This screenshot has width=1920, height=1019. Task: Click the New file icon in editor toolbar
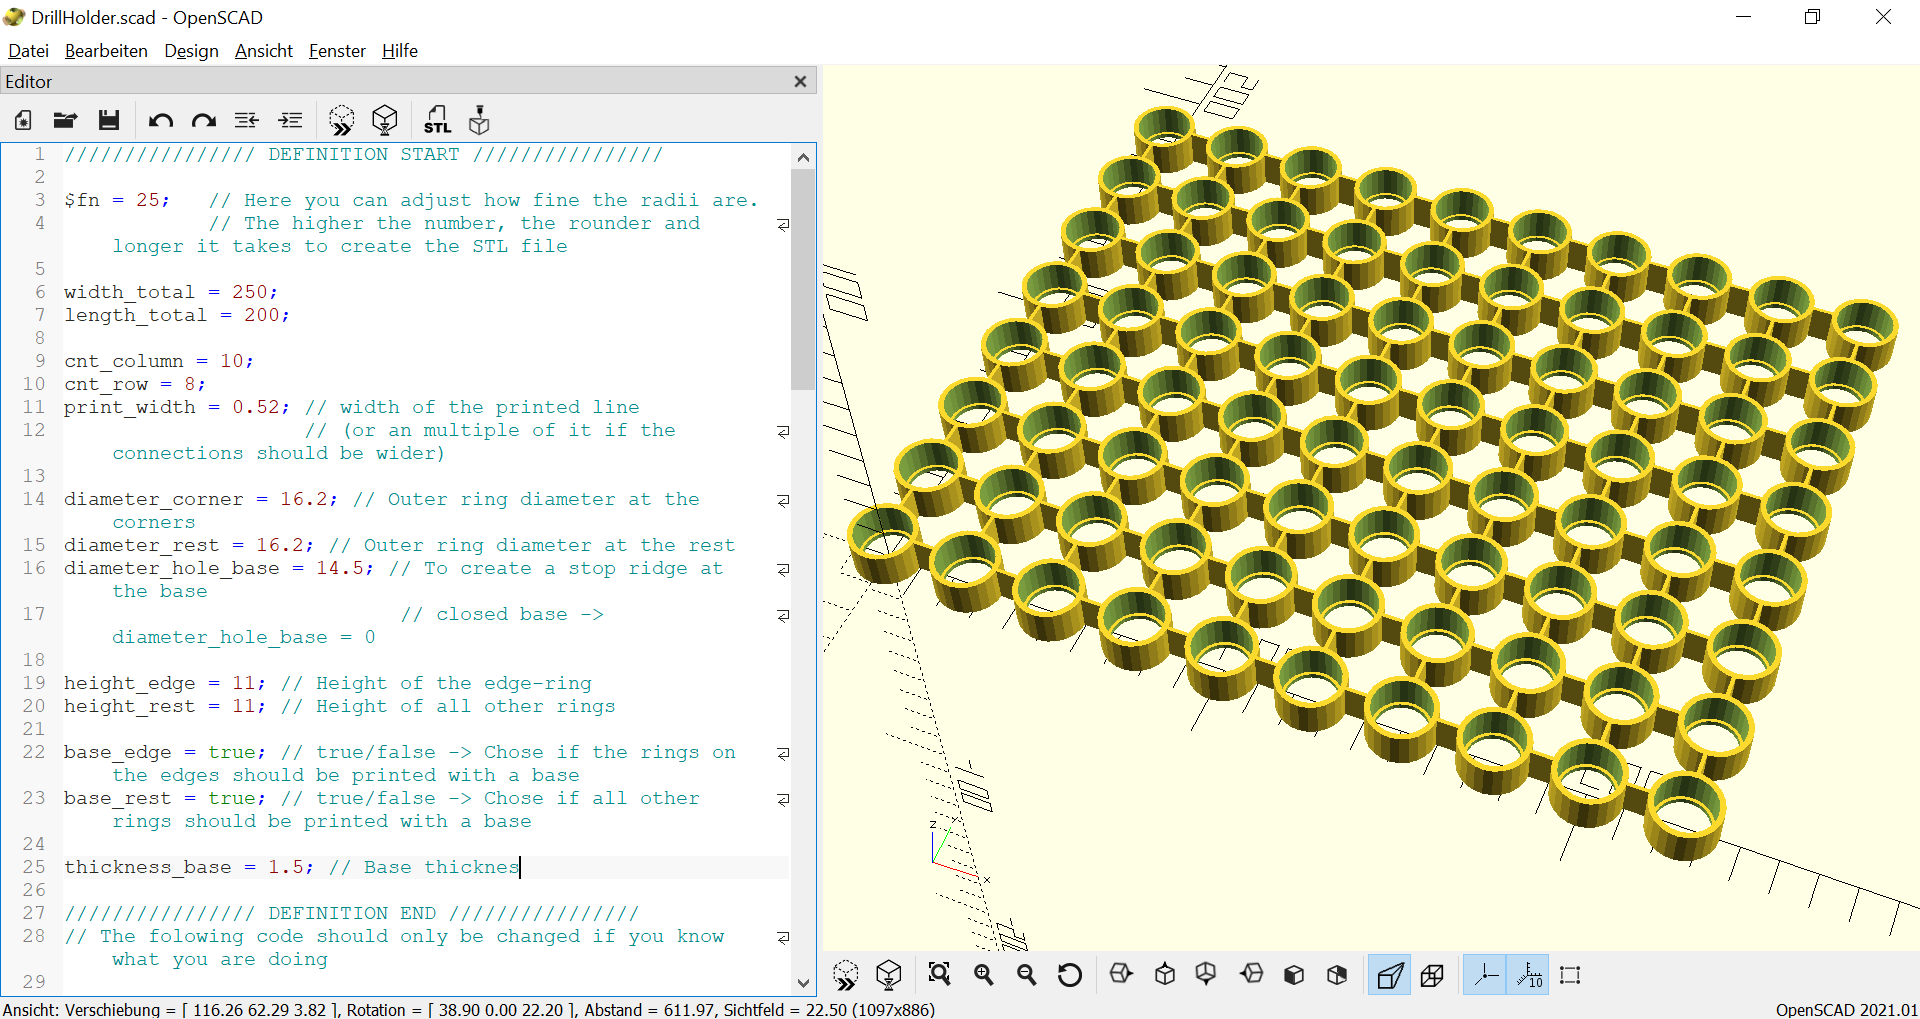pyautogui.click(x=23, y=121)
